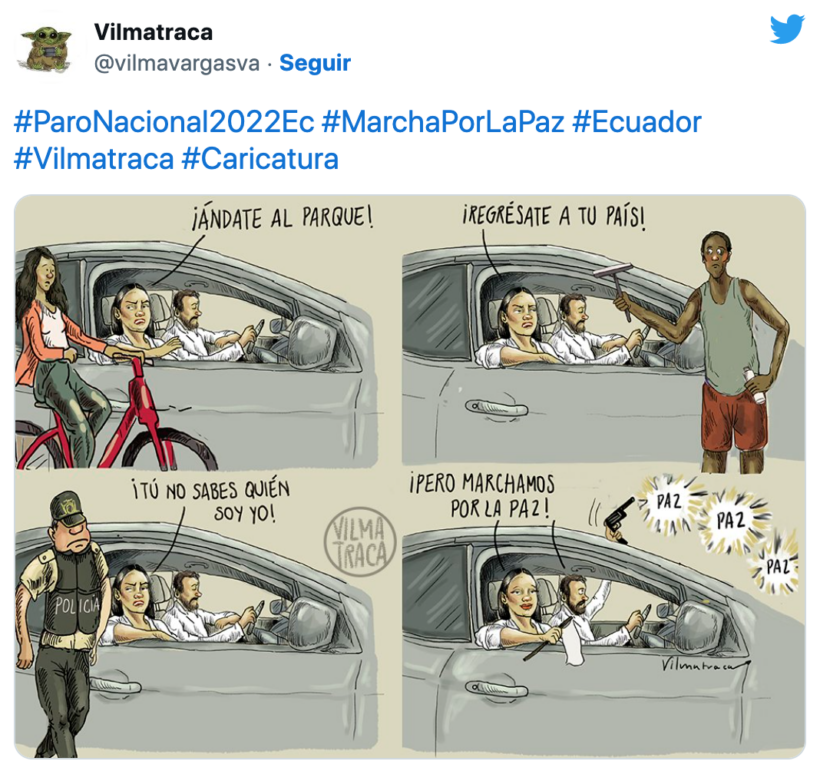The height and width of the screenshot is (771, 820).
Task: Click the '¡Tú no sabes quién soy yo!' text
Action: (210, 501)
